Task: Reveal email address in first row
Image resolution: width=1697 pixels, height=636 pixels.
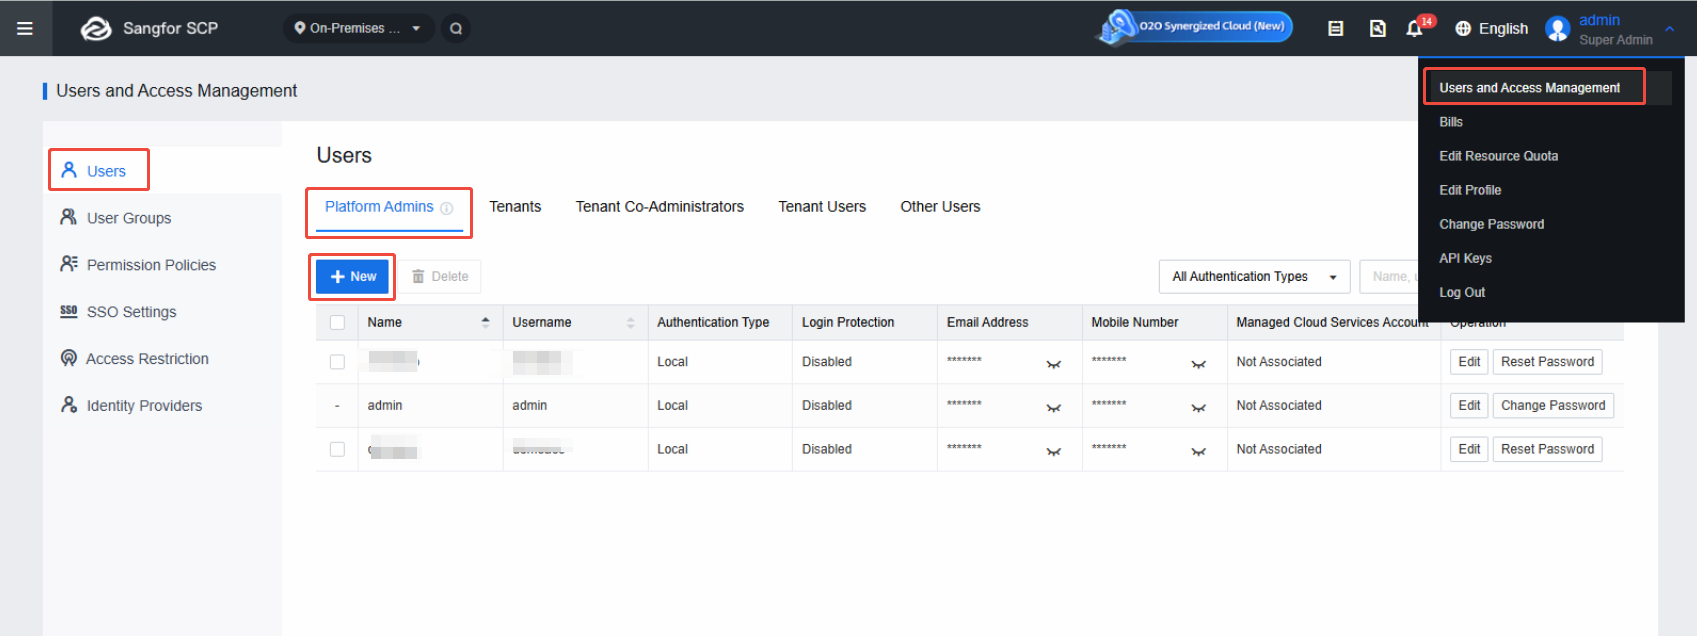Action: [1053, 364]
